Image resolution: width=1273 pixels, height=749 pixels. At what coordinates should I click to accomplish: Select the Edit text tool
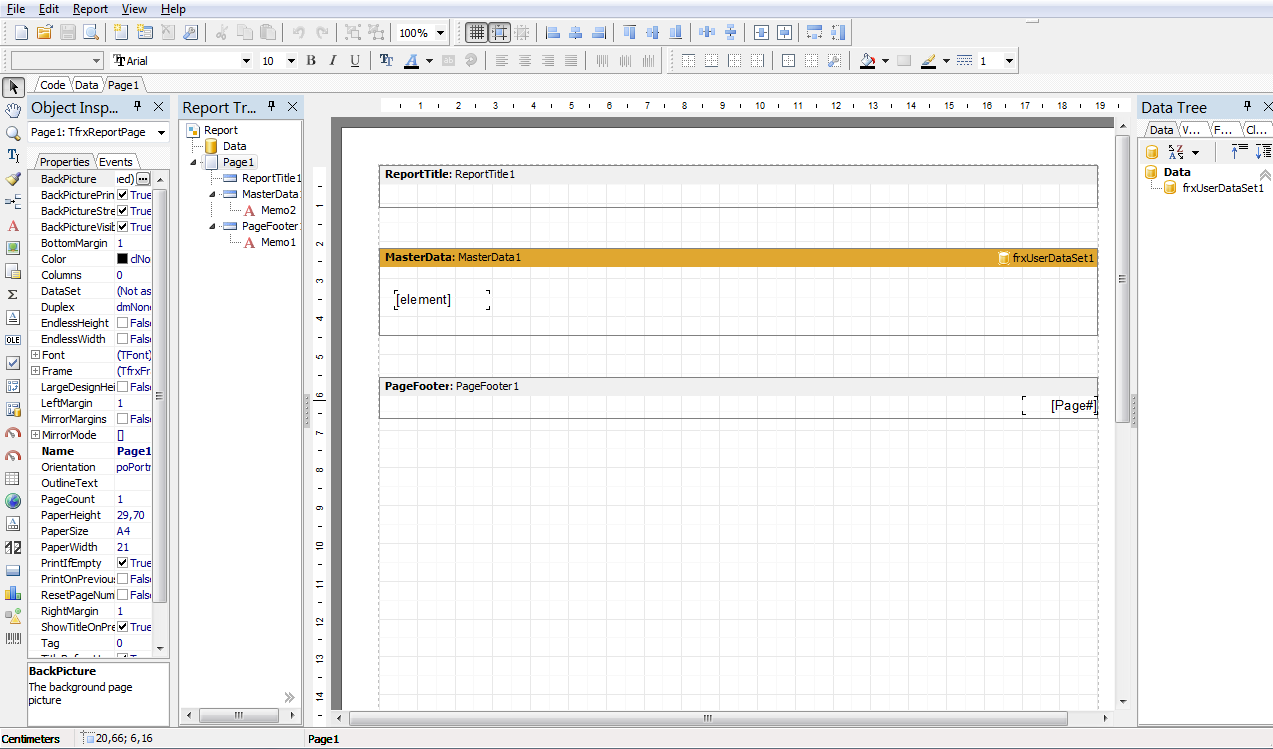13,155
